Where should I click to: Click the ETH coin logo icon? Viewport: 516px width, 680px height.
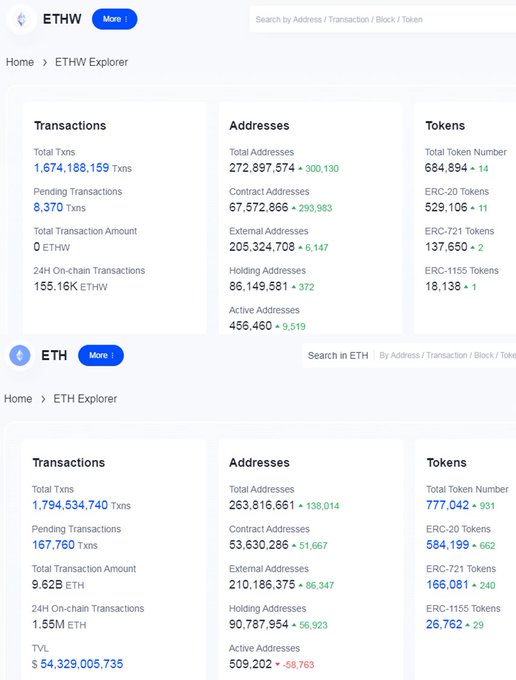20,356
